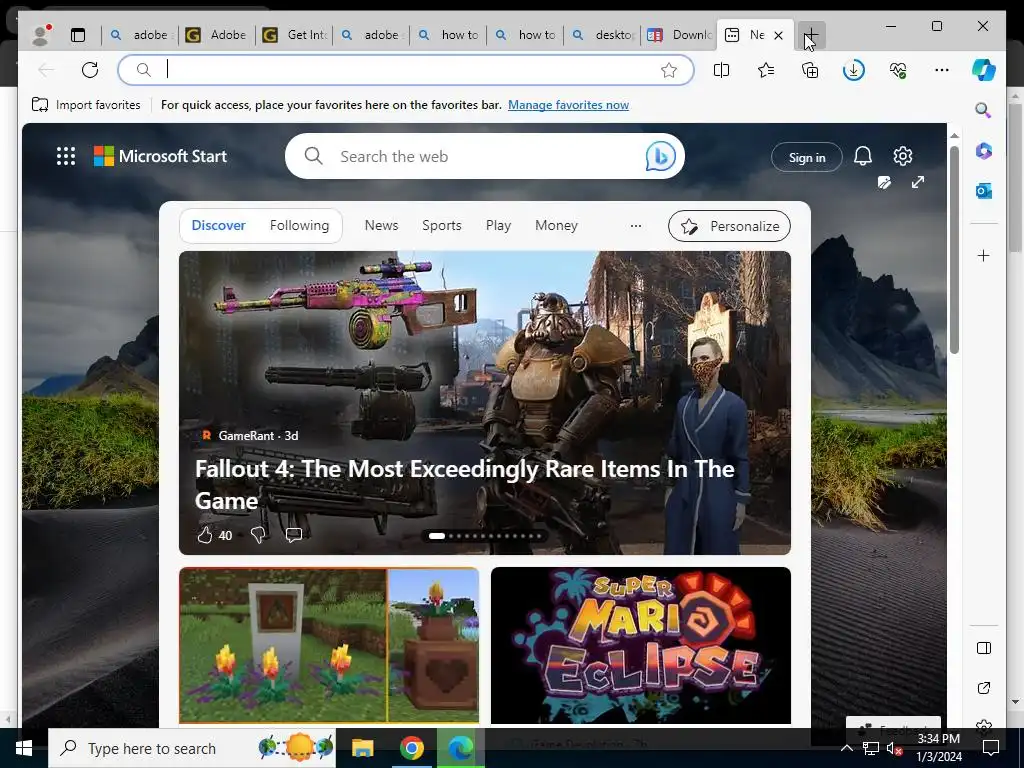
Task: Expand more feed categories ellipsis
Action: [635, 226]
